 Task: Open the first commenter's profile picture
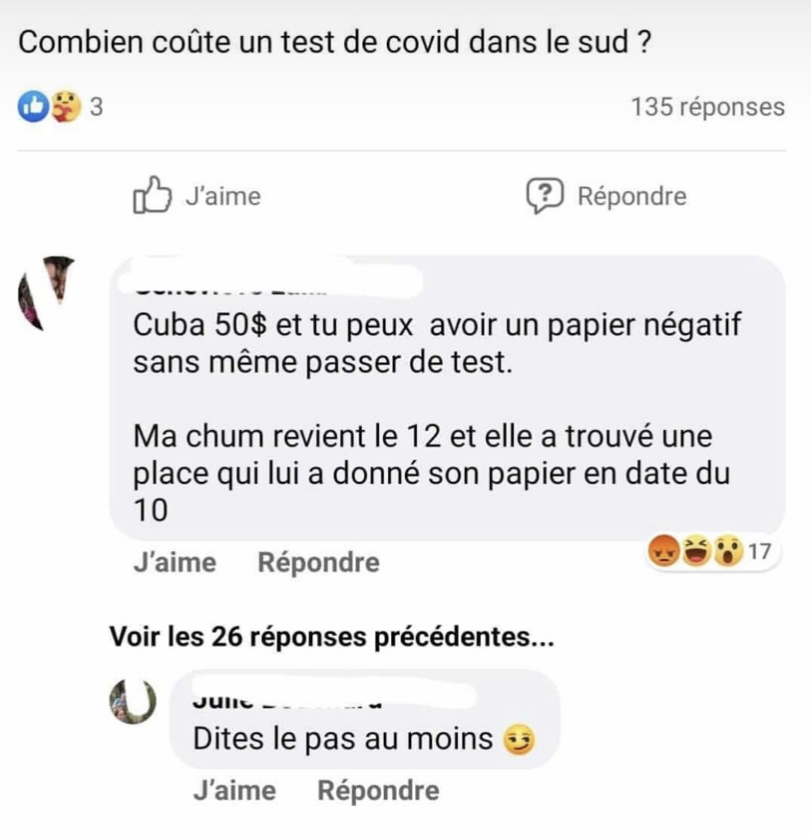46,293
